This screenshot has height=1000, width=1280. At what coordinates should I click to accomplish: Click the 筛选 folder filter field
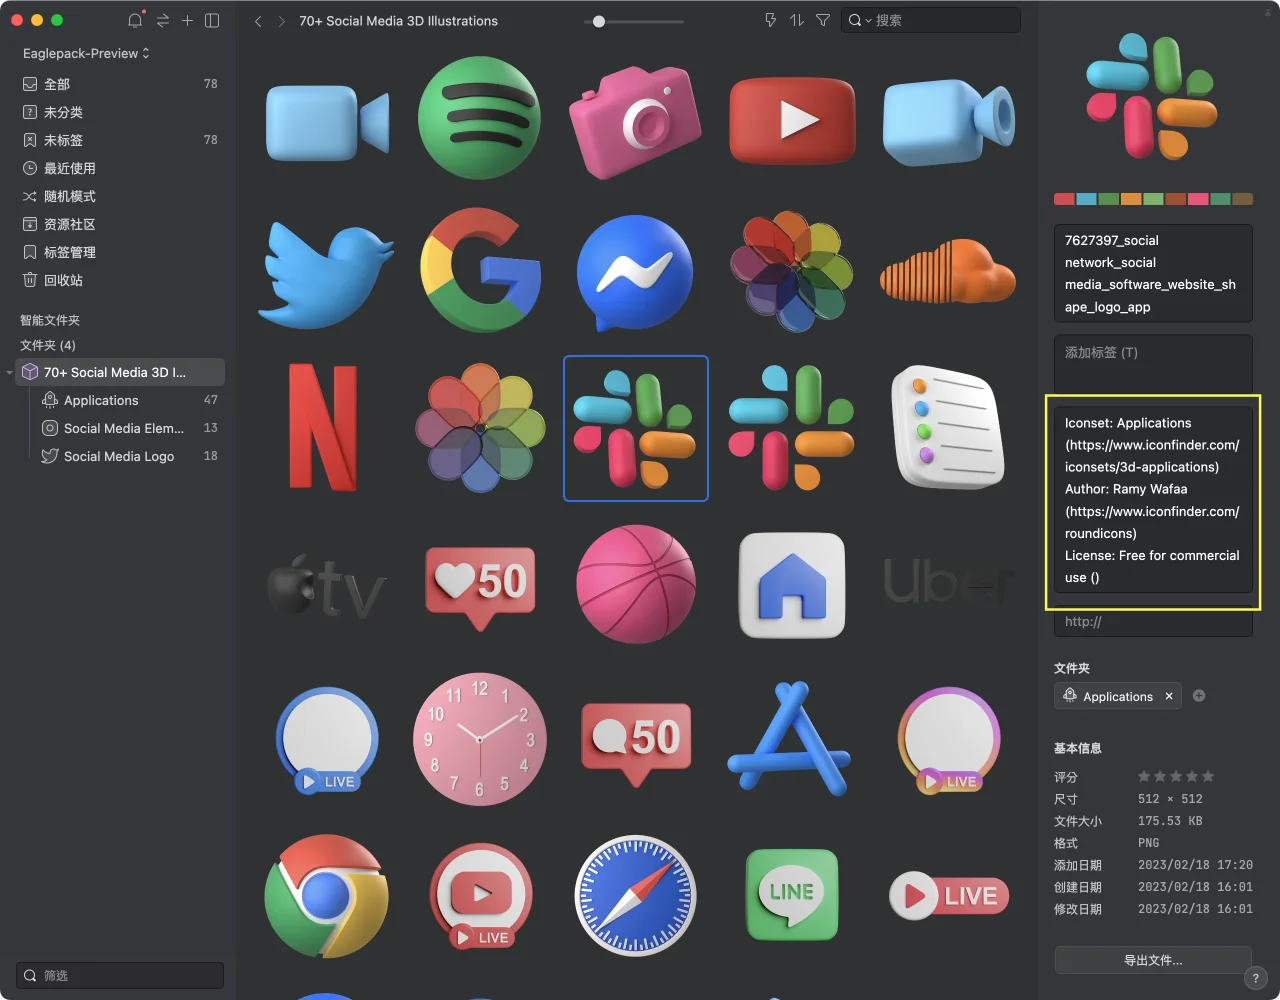tap(120, 975)
